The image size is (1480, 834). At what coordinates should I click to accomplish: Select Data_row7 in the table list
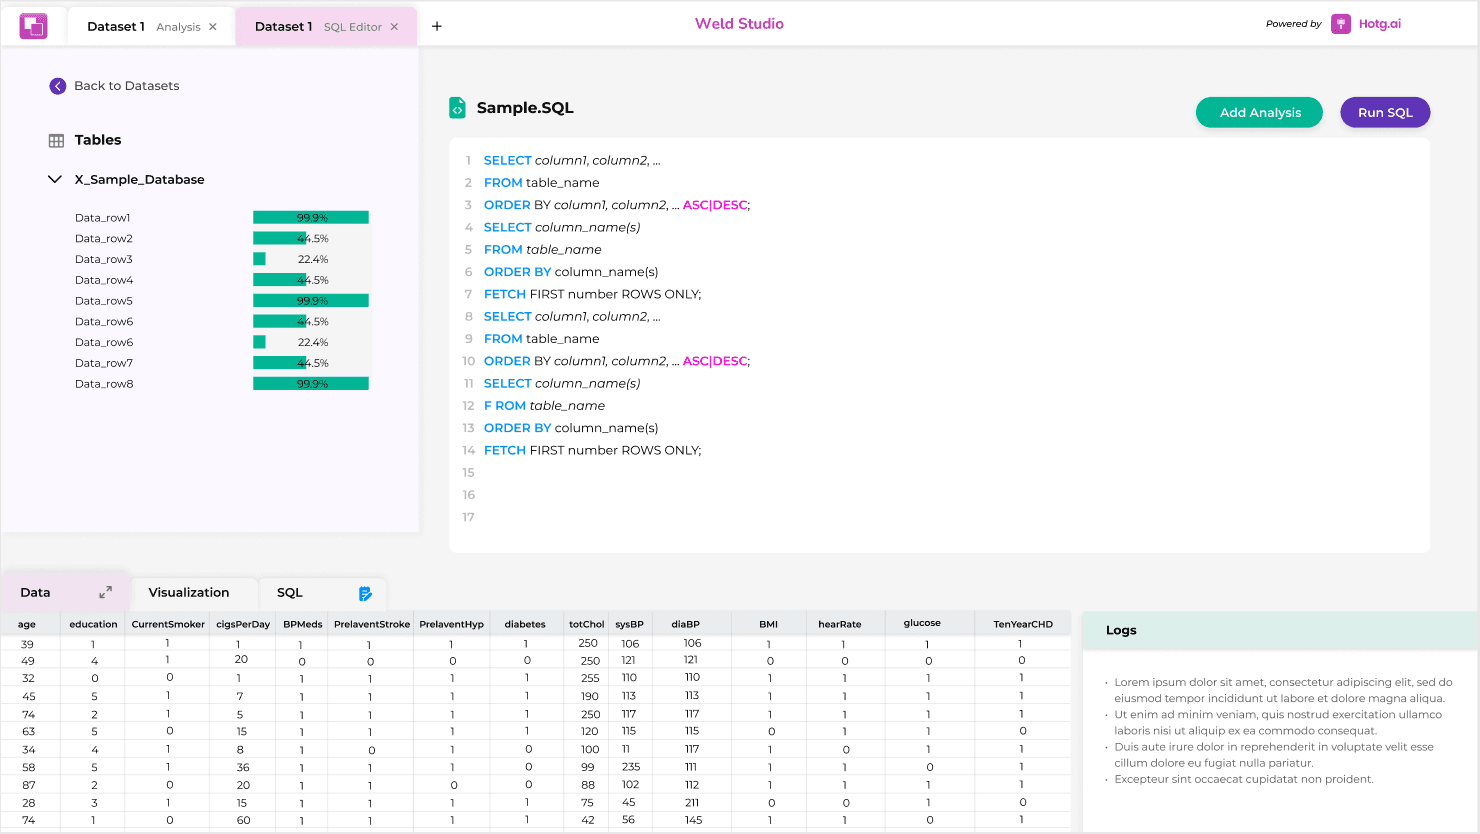point(104,363)
